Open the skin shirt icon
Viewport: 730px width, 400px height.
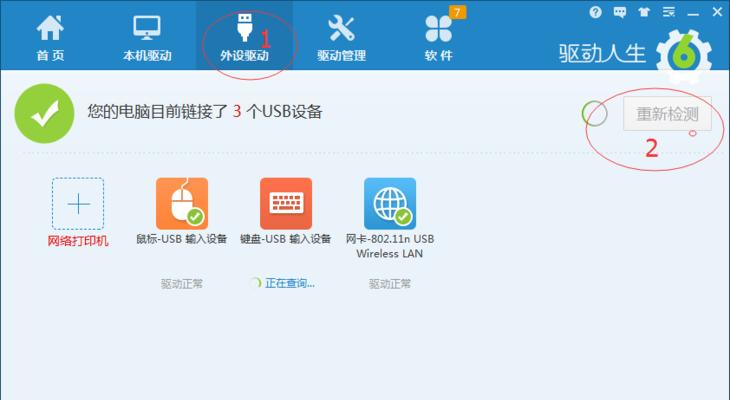pyautogui.click(x=644, y=12)
